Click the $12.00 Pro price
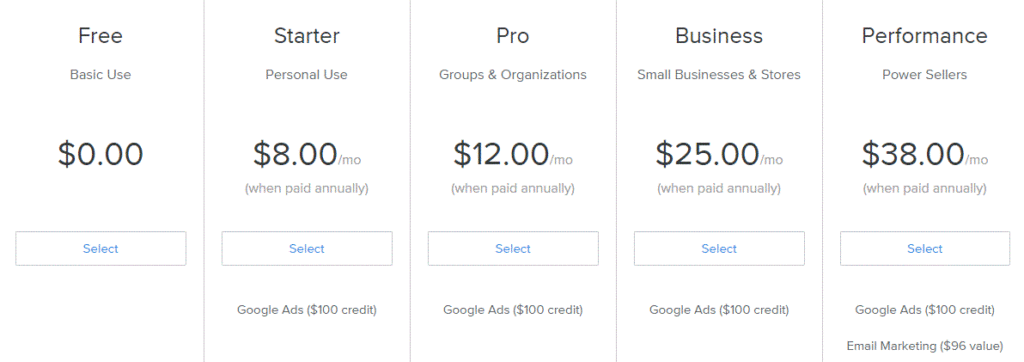 point(501,154)
